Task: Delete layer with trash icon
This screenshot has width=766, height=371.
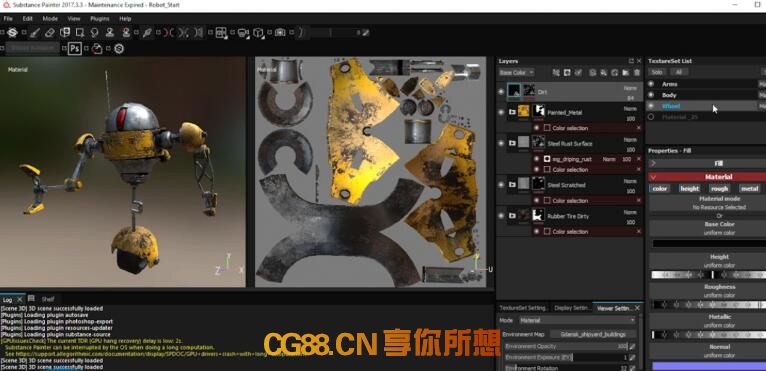Action: [x=637, y=73]
